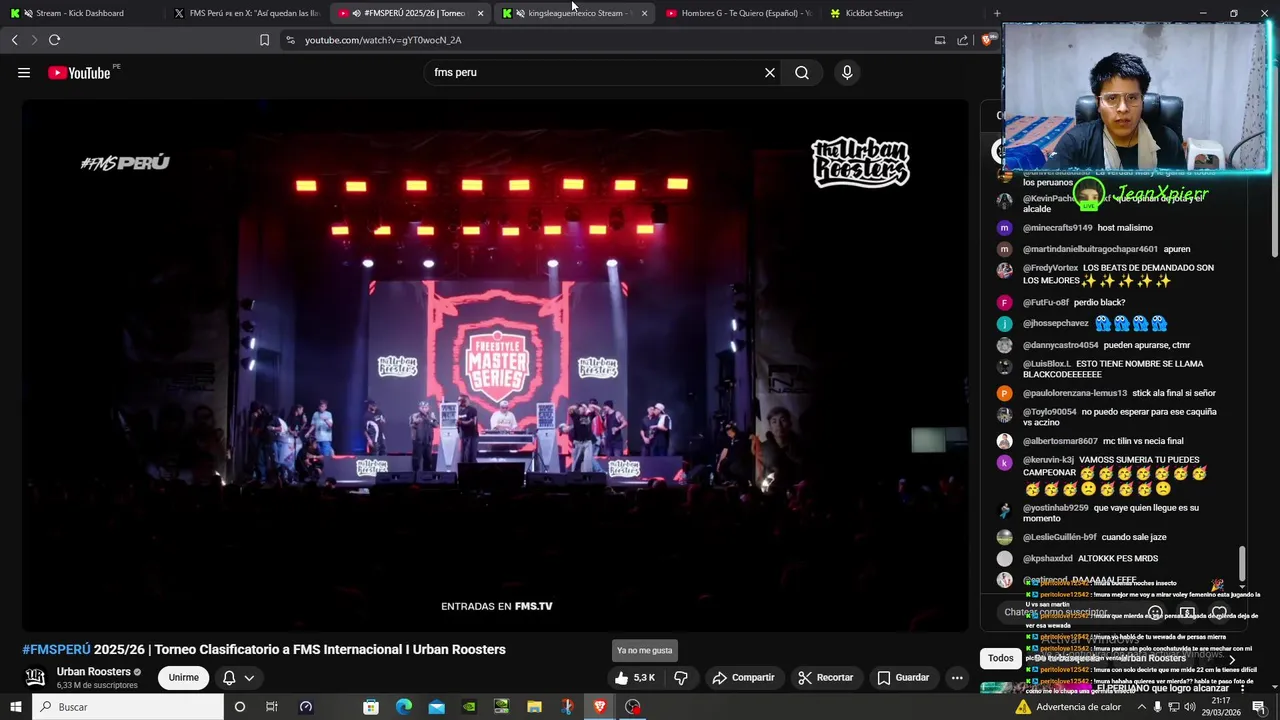Viewport: 1280px width, 720px height.
Task: Close the 'kingsleaguemexico Stream' tab
Action: click(x=644, y=13)
